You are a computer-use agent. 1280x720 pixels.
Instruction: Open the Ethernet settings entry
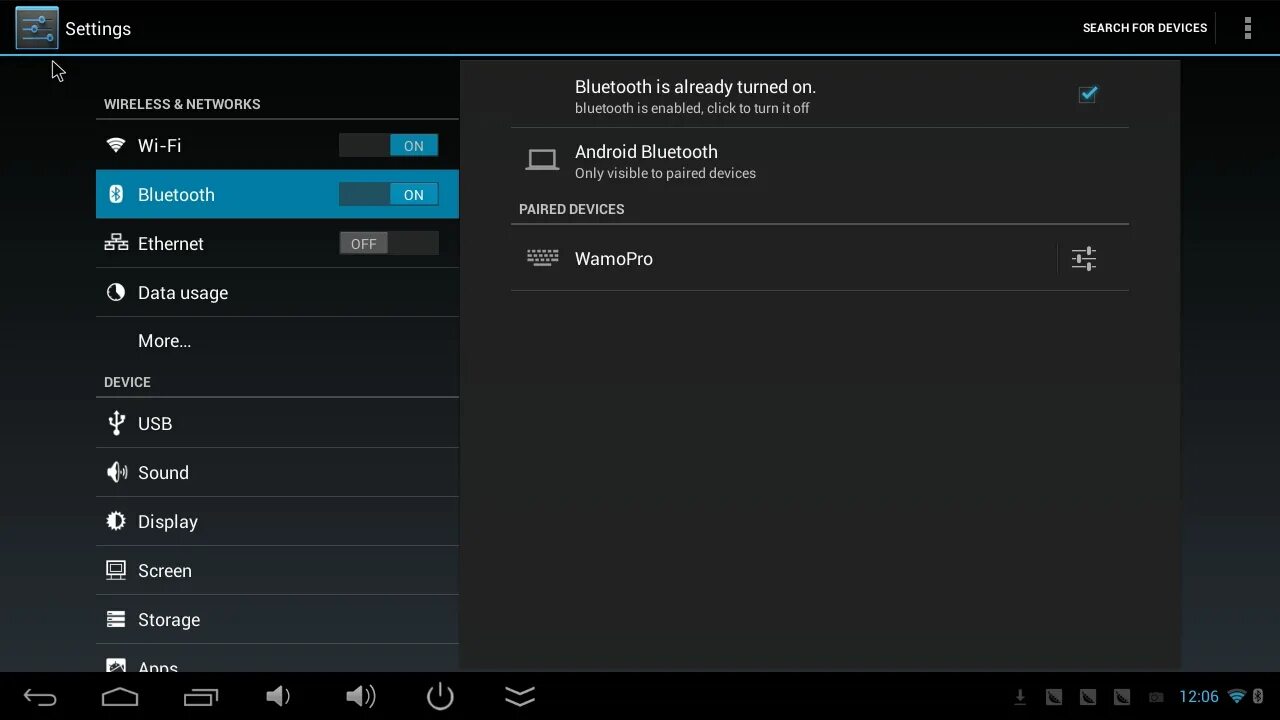pyautogui.click(x=277, y=244)
